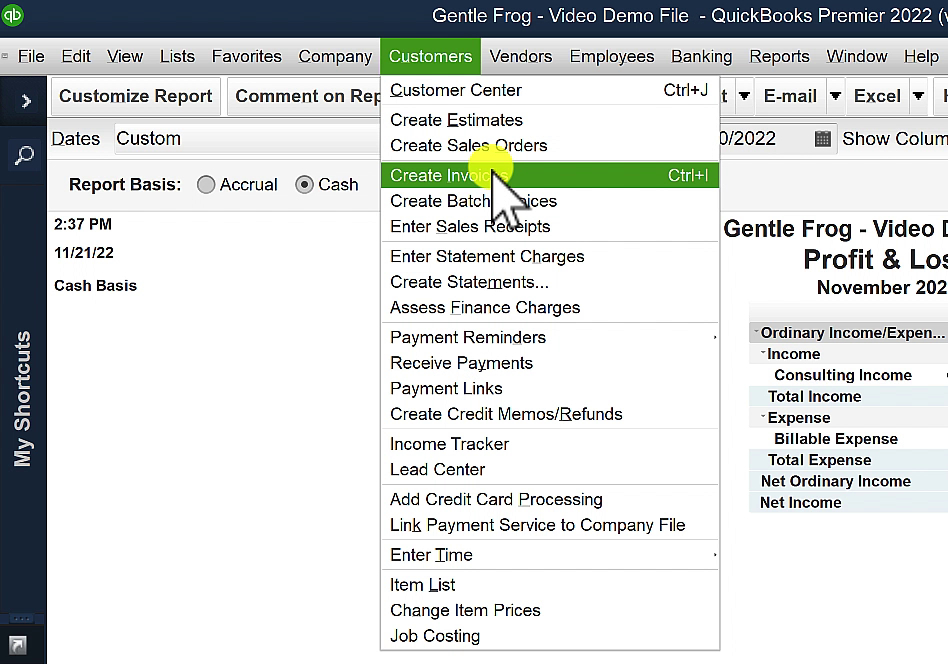The height and width of the screenshot is (664, 948).
Task: Choose Item List
Action: [x=550, y=585]
